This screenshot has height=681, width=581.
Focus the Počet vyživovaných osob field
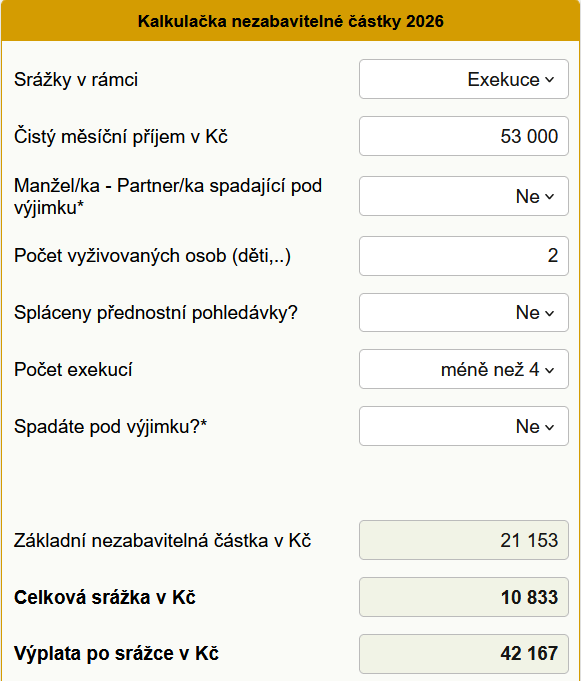464,256
